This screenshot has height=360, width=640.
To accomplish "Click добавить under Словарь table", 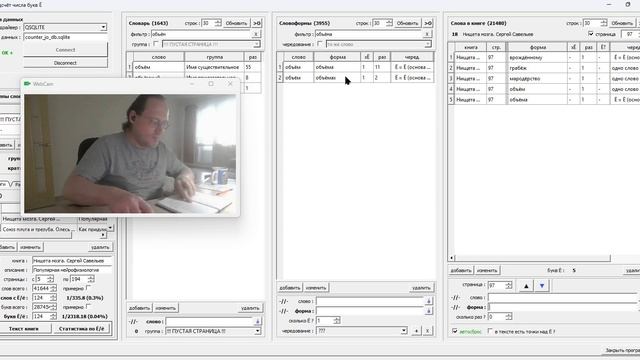I will pyautogui.click(x=139, y=308).
